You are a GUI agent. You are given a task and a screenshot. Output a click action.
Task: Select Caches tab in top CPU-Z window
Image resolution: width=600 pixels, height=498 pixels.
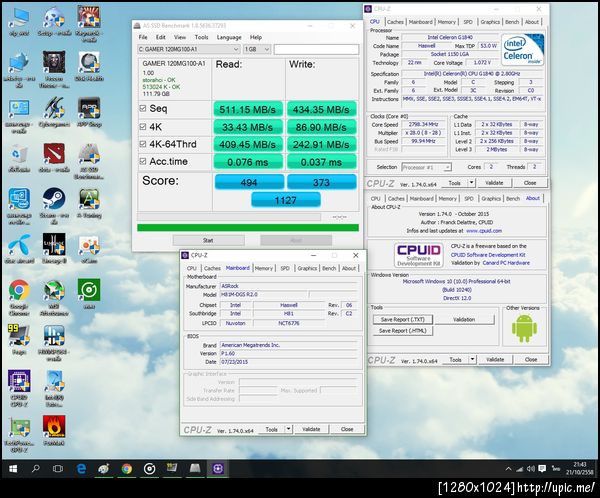tap(395, 22)
